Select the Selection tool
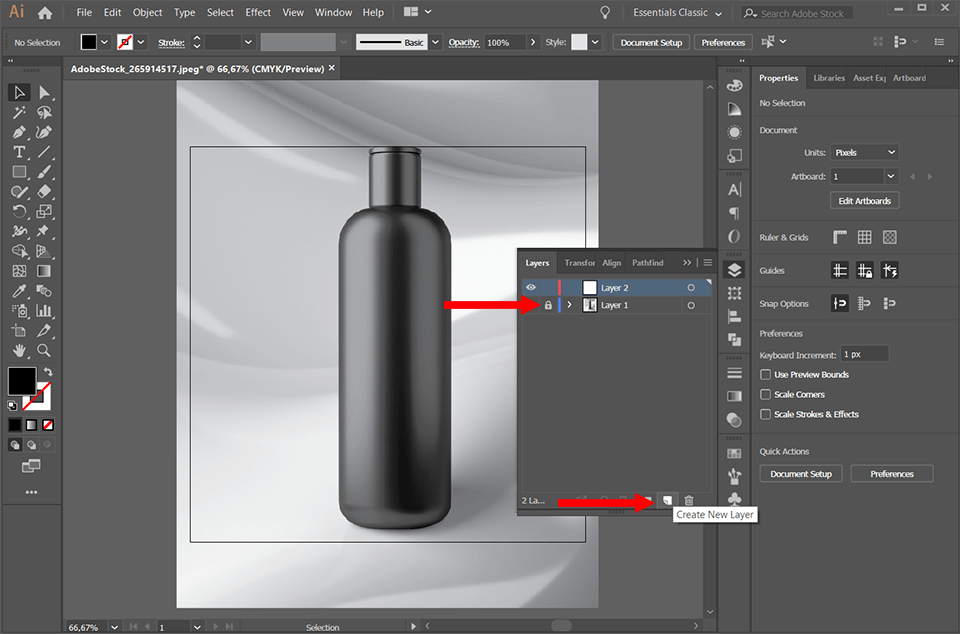This screenshot has width=960, height=634. click(x=18, y=92)
